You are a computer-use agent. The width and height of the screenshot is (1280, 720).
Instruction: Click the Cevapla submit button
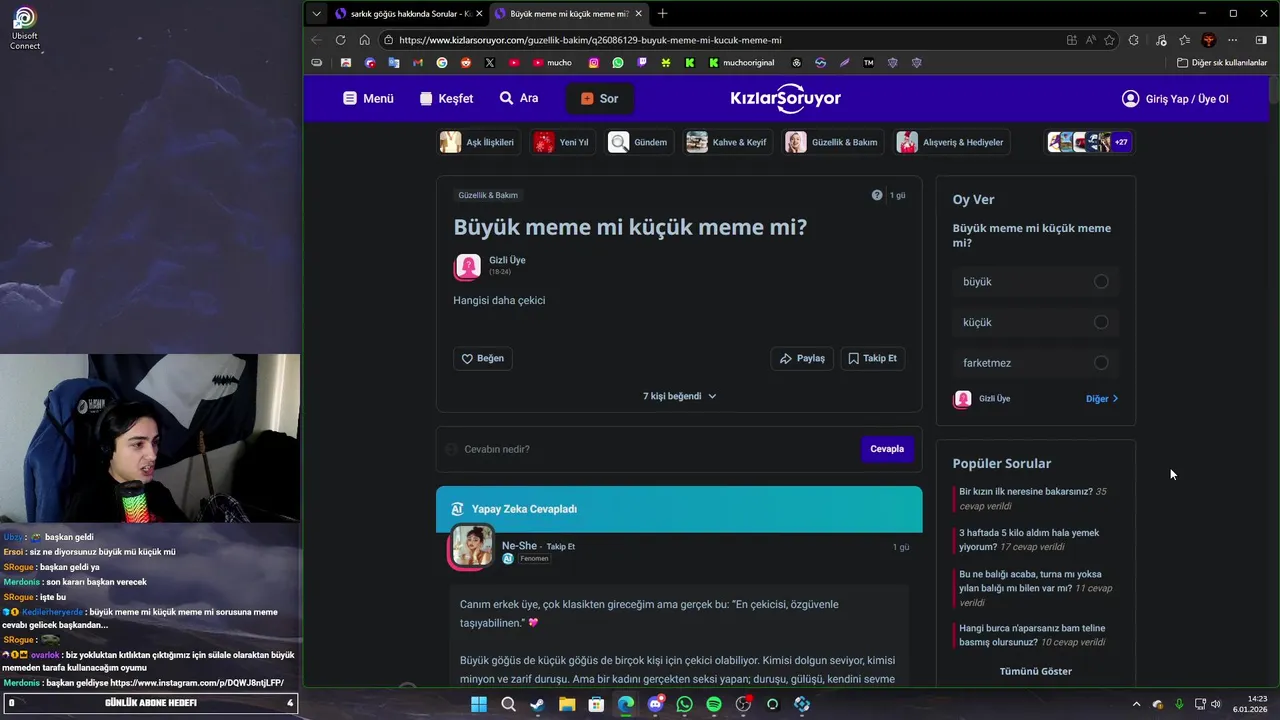pos(887,449)
